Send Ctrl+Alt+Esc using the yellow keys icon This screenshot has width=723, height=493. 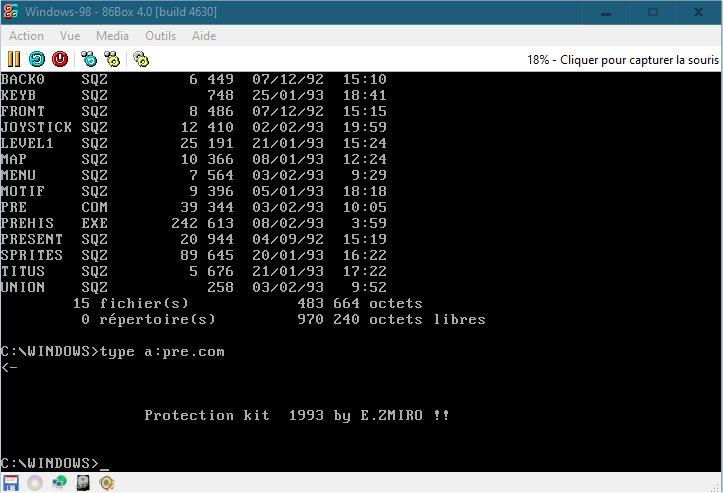[112, 59]
